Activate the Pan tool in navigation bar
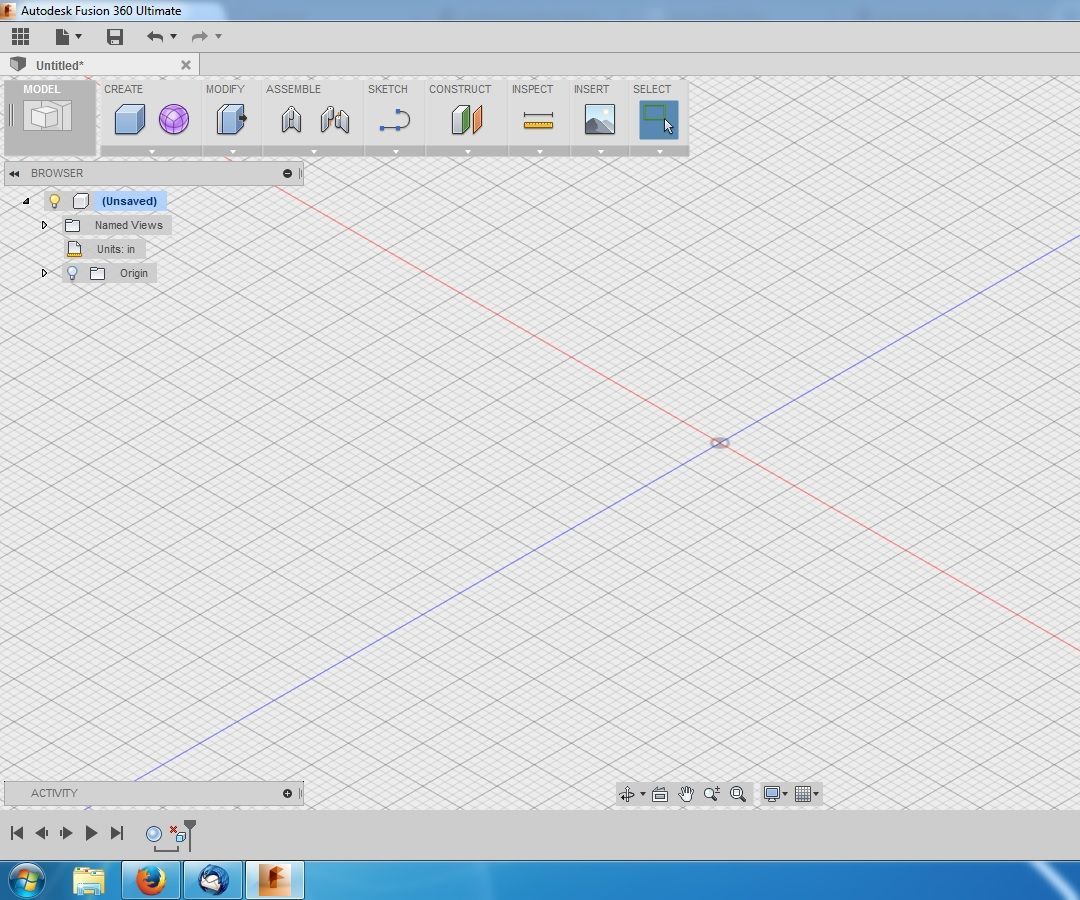This screenshot has height=900, width=1080. [x=687, y=793]
